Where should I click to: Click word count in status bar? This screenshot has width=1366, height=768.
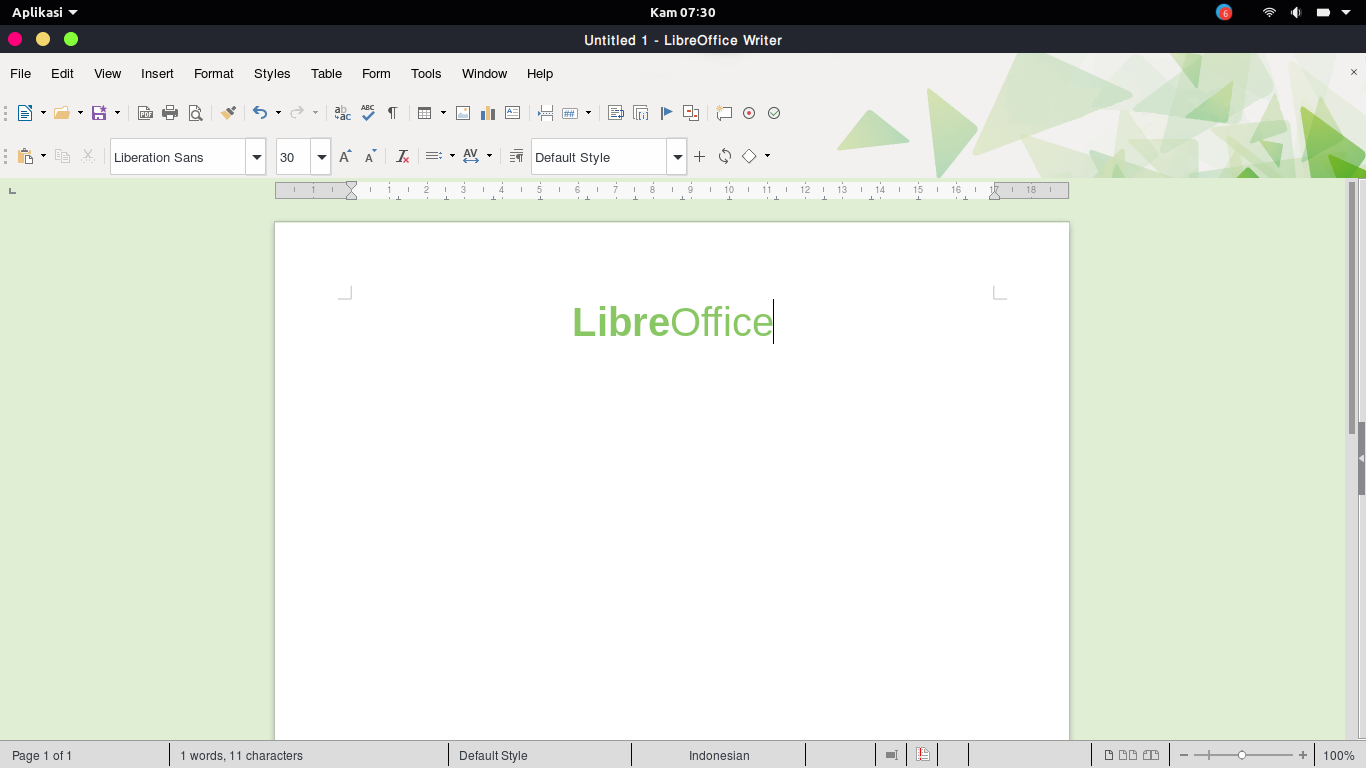(x=241, y=756)
